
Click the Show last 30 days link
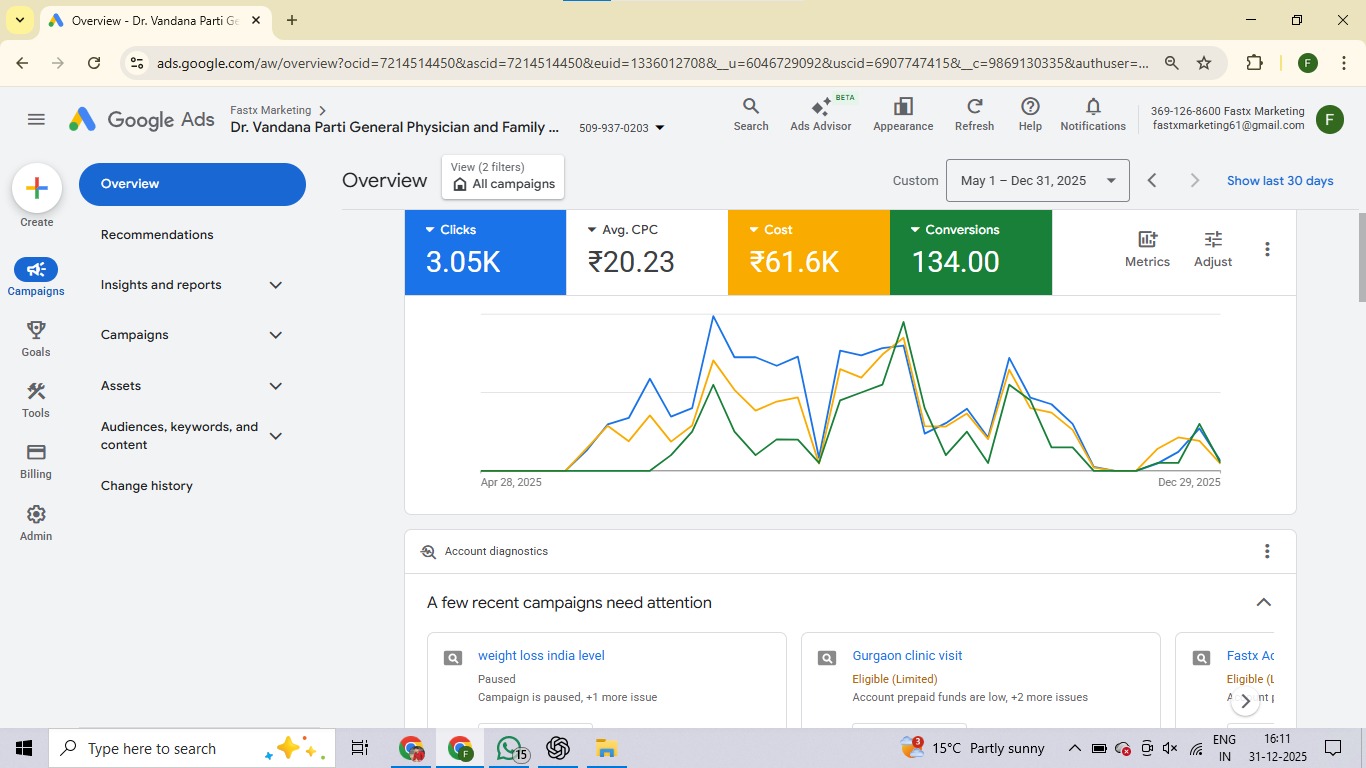coord(1280,180)
